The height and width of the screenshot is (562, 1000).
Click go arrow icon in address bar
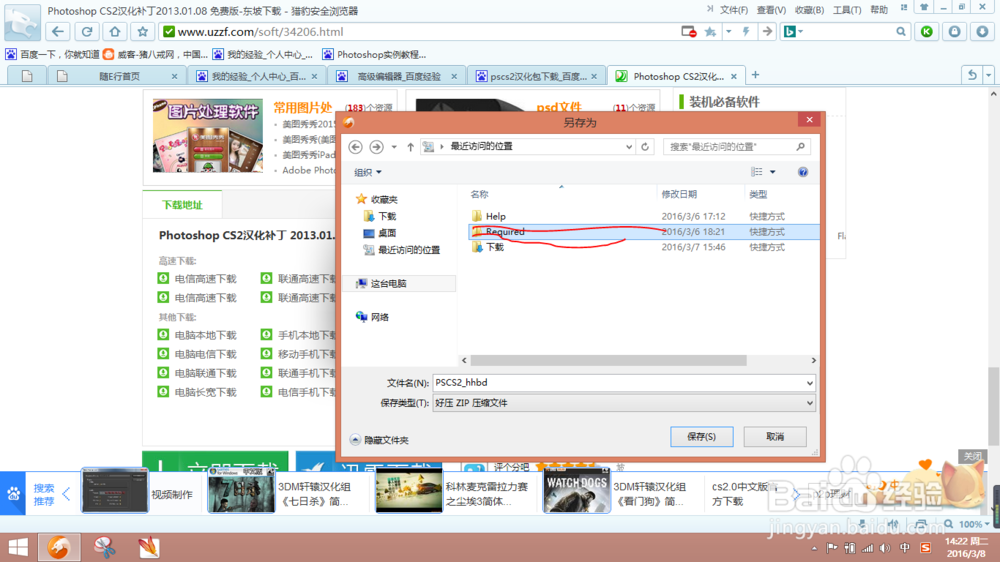pos(767,31)
